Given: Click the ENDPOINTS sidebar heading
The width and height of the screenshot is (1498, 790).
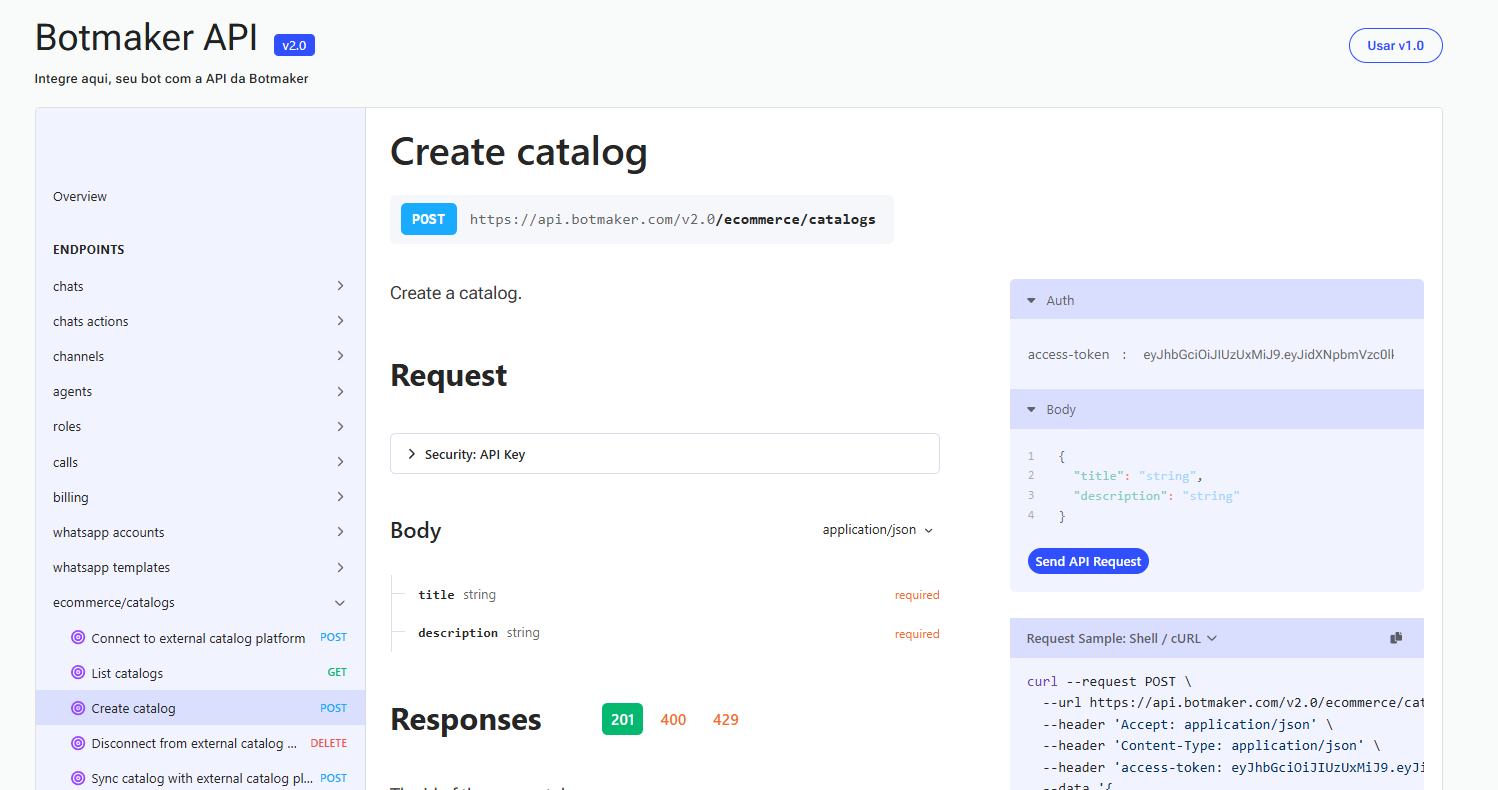Looking at the screenshot, I should (89, 249).
